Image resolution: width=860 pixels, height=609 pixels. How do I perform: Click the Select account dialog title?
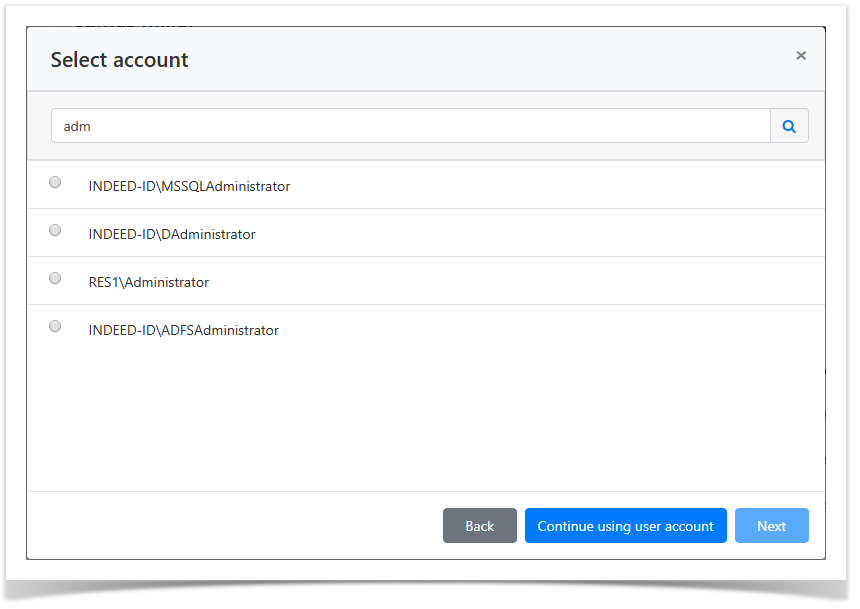click(119, 60)
